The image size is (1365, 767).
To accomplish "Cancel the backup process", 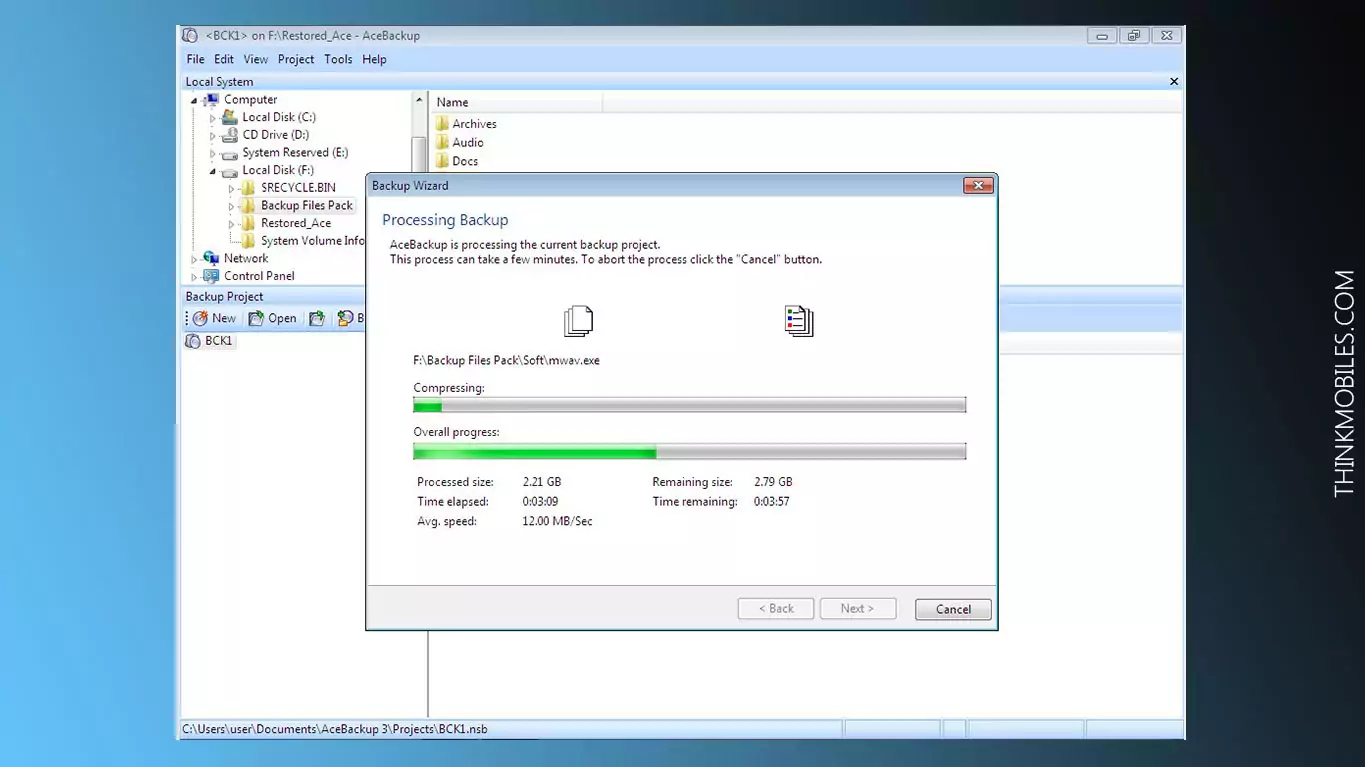I will click(953, 609).
